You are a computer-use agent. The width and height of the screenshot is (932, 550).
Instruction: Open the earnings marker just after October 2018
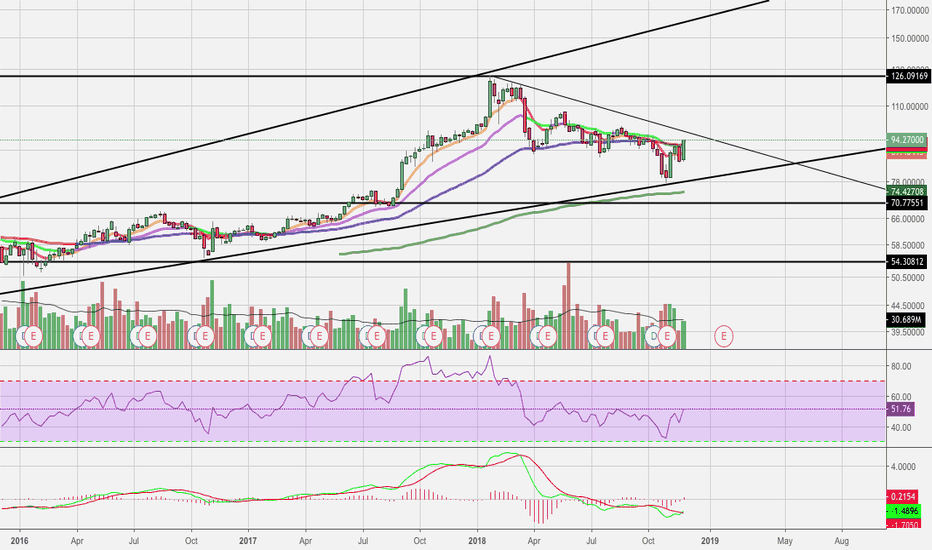pyautogui.click(x=667, y=337)
